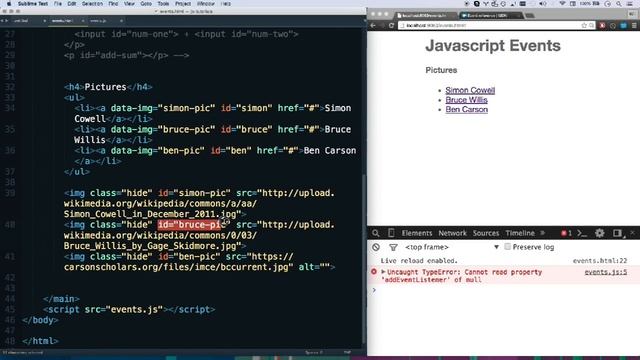
Task: Click the console input prompt
Action: [x=502, y=290]
